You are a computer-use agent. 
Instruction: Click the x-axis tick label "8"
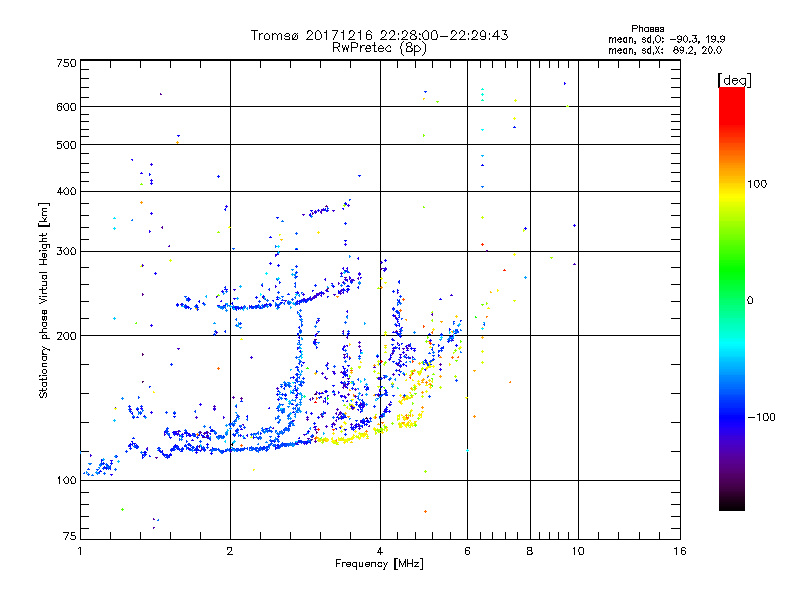click(x=530, y=551)
